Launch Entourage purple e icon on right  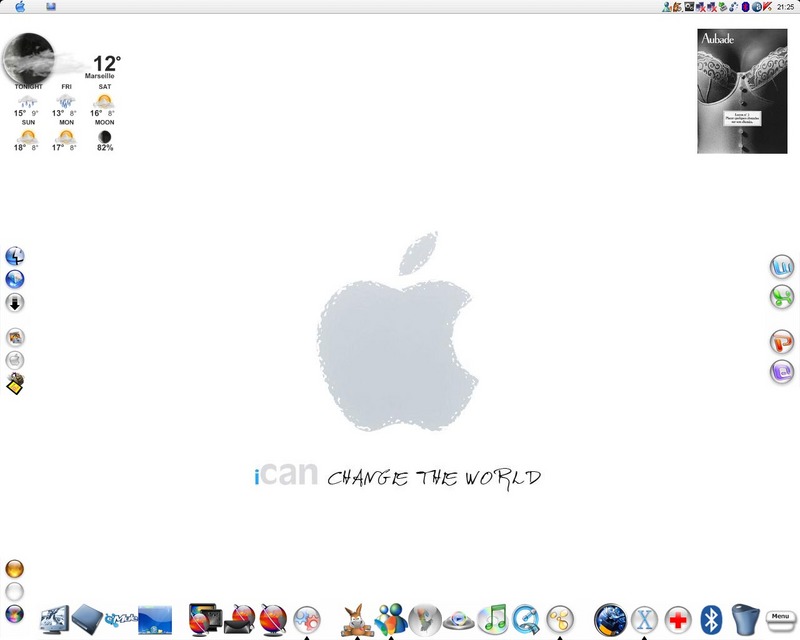pyautogui.click(x=782, y=371)
